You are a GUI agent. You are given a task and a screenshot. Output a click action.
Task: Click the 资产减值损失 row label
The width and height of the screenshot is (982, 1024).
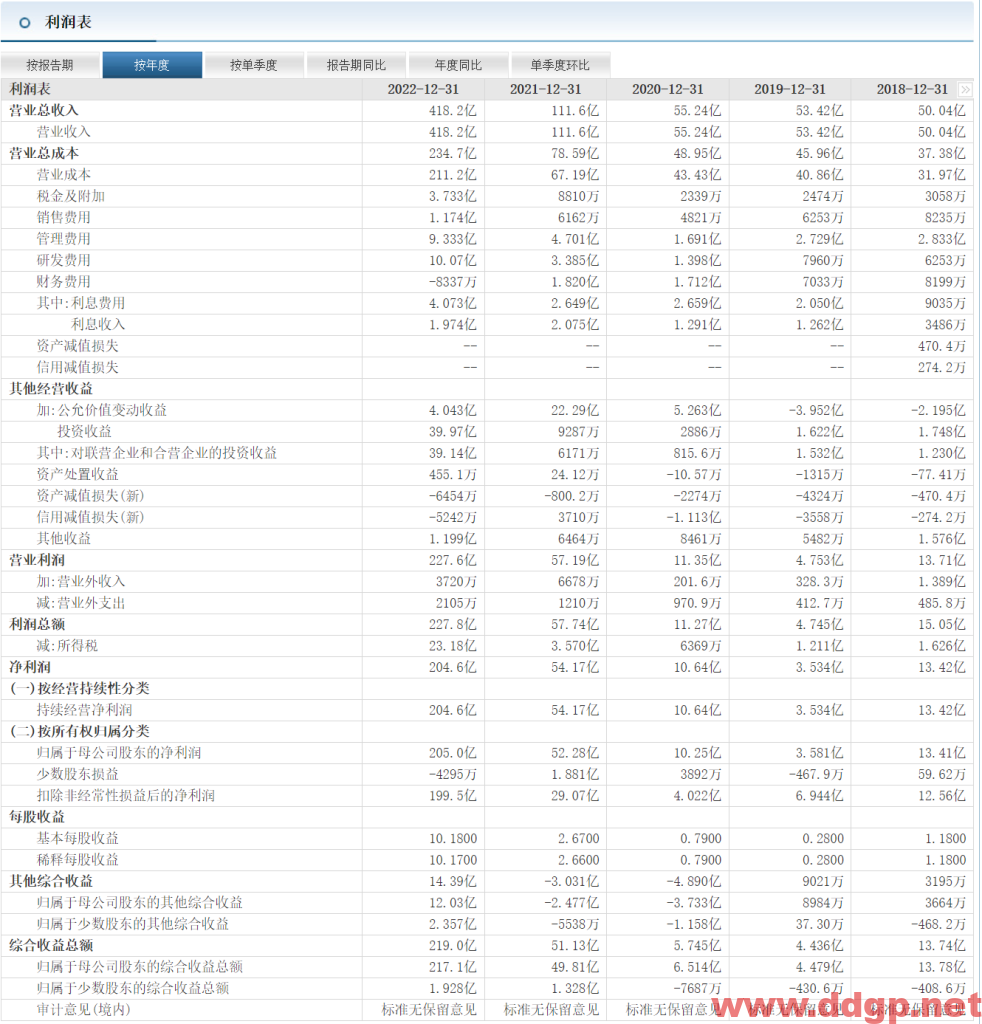(x=77, y=346)
